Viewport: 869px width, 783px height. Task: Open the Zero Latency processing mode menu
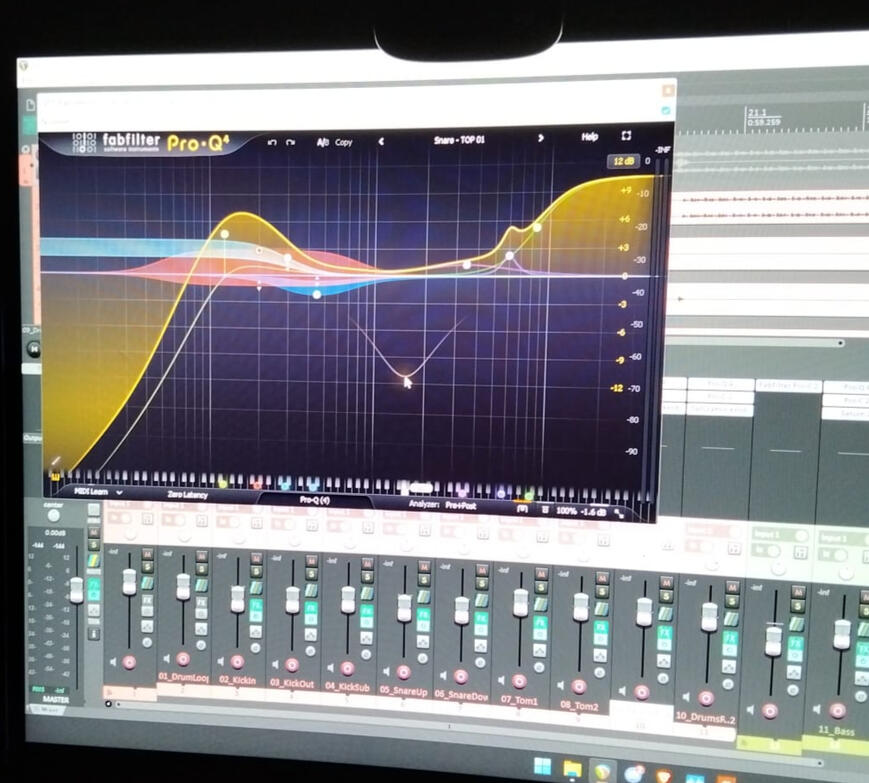(x=187, y=495)
